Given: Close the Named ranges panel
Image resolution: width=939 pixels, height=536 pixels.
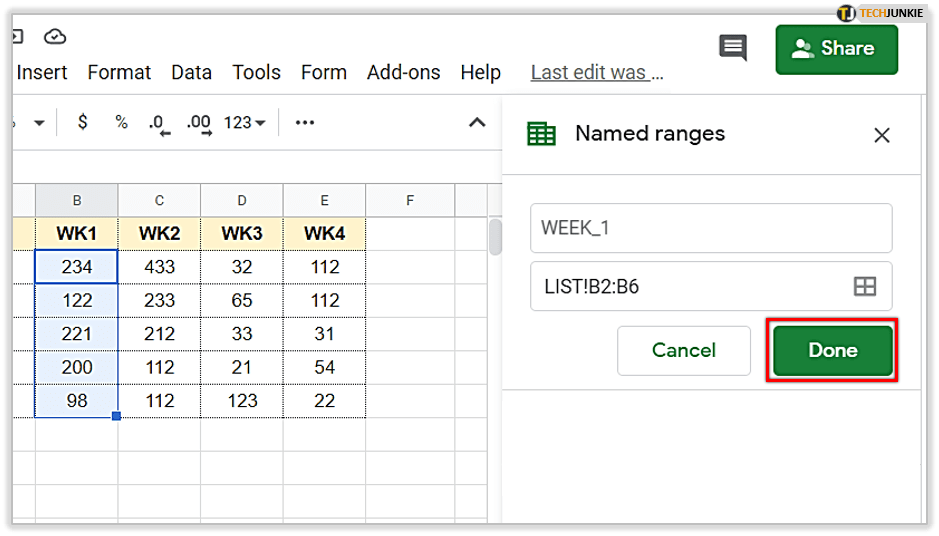Looking at the screenshot, I should pos(881,135).
